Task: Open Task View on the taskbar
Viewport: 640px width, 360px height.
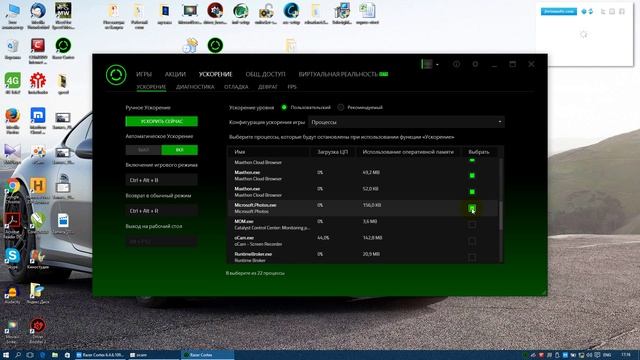Action: click(30, 355)
